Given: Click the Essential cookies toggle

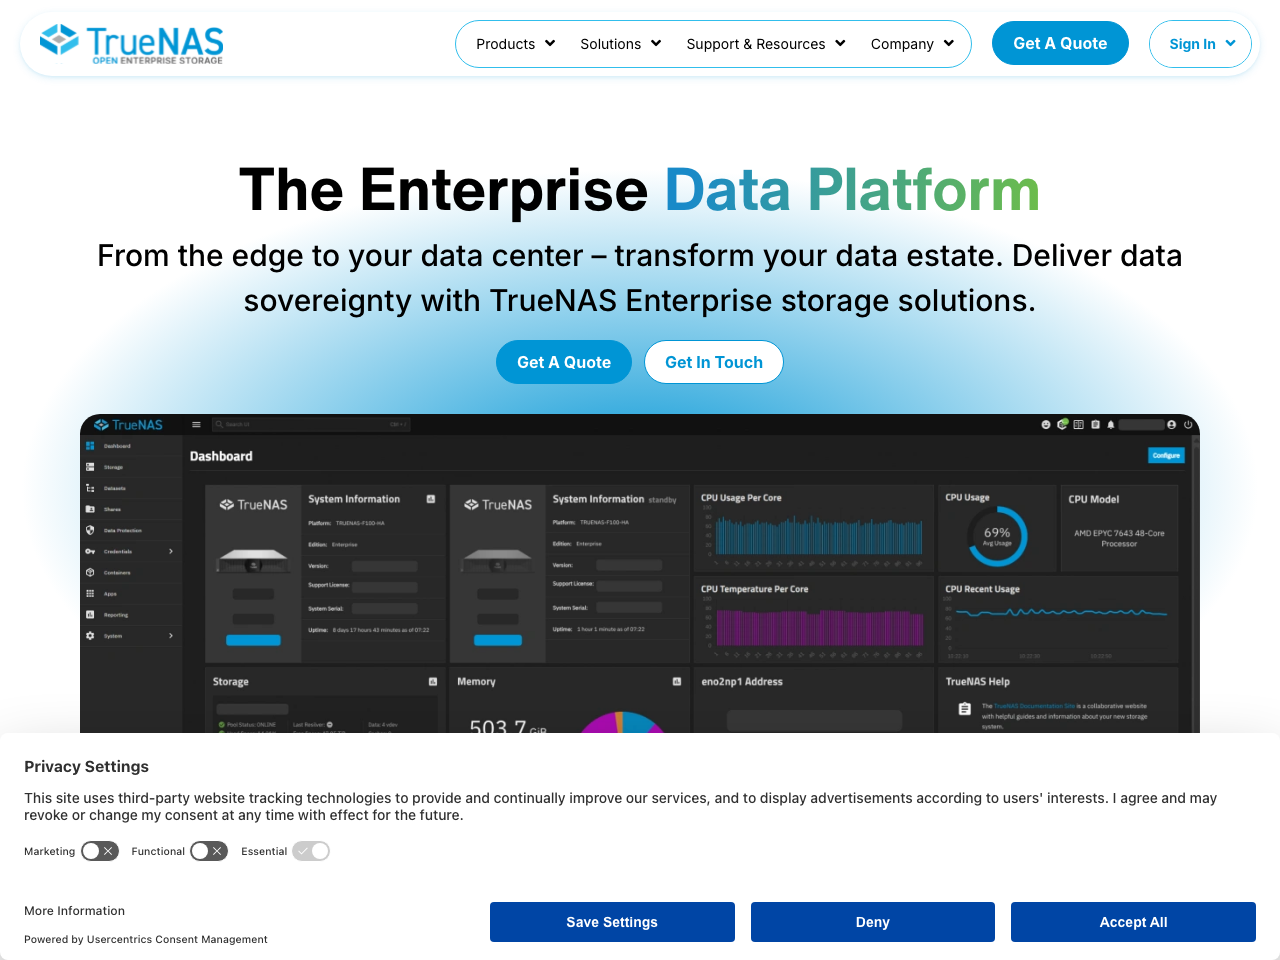Looking at the screenshot, I should (x=311, y=851).
